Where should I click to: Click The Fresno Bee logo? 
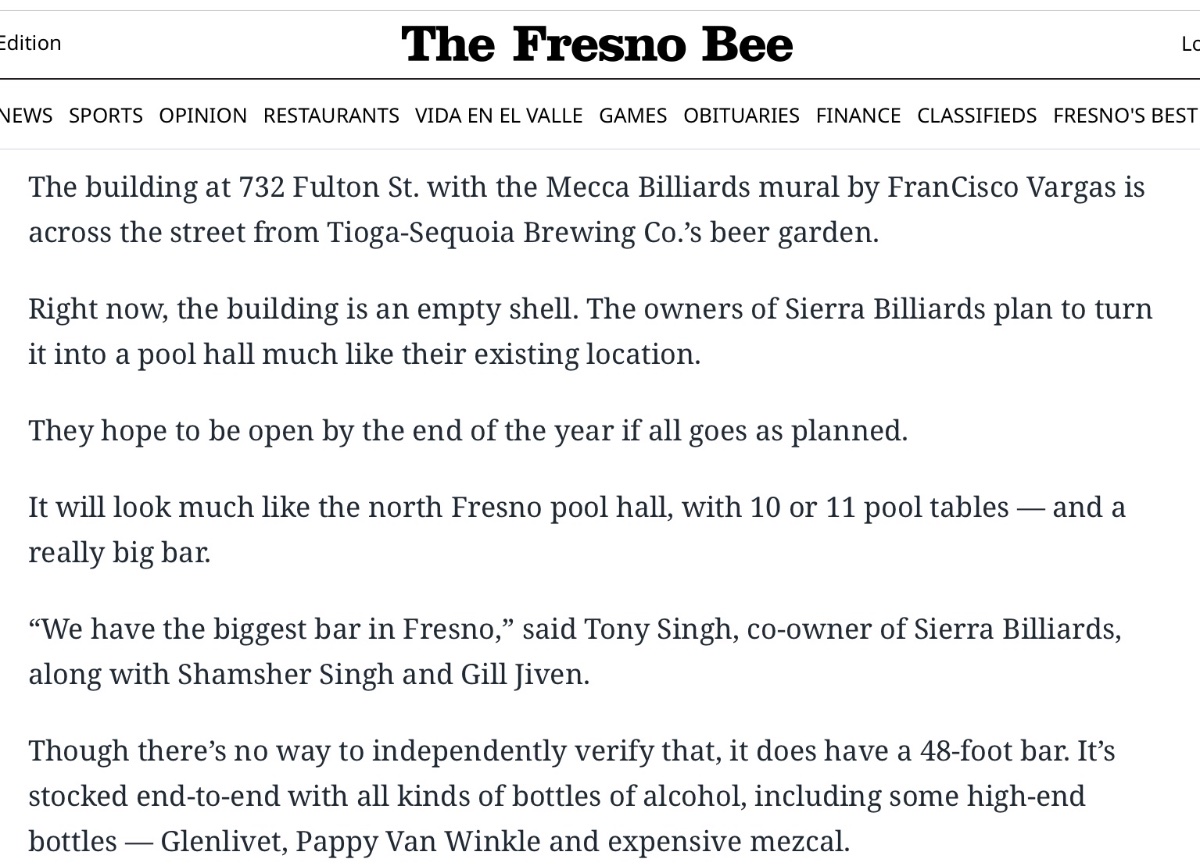tap(597, 45)
